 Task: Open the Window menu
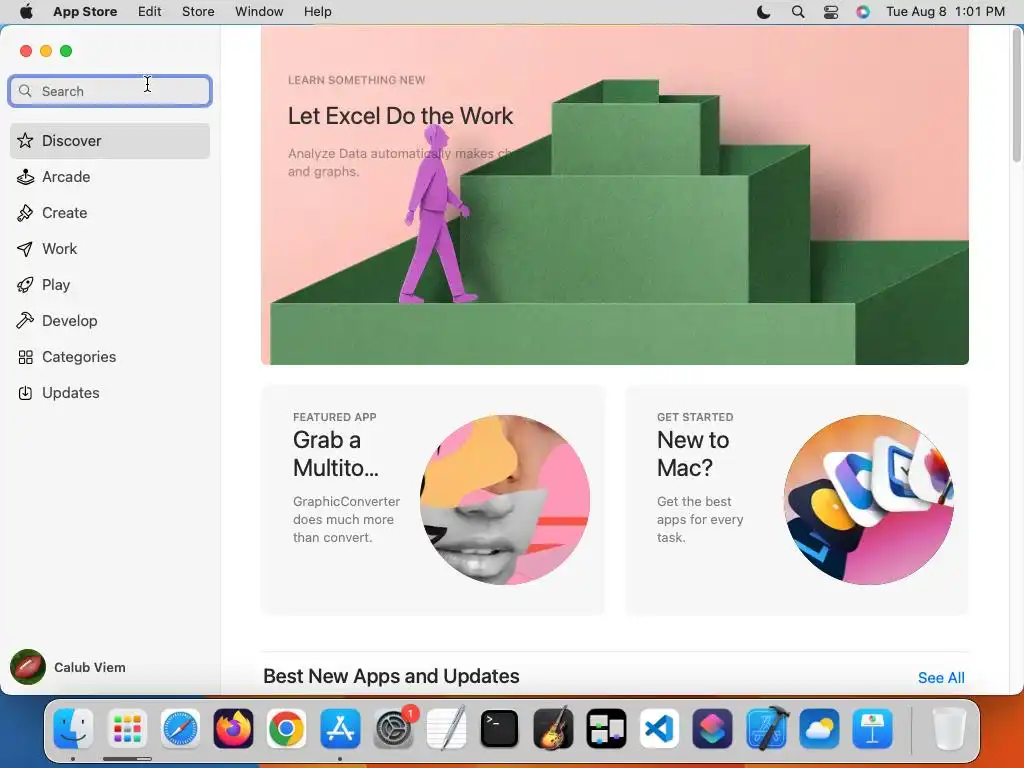[259, 12]
